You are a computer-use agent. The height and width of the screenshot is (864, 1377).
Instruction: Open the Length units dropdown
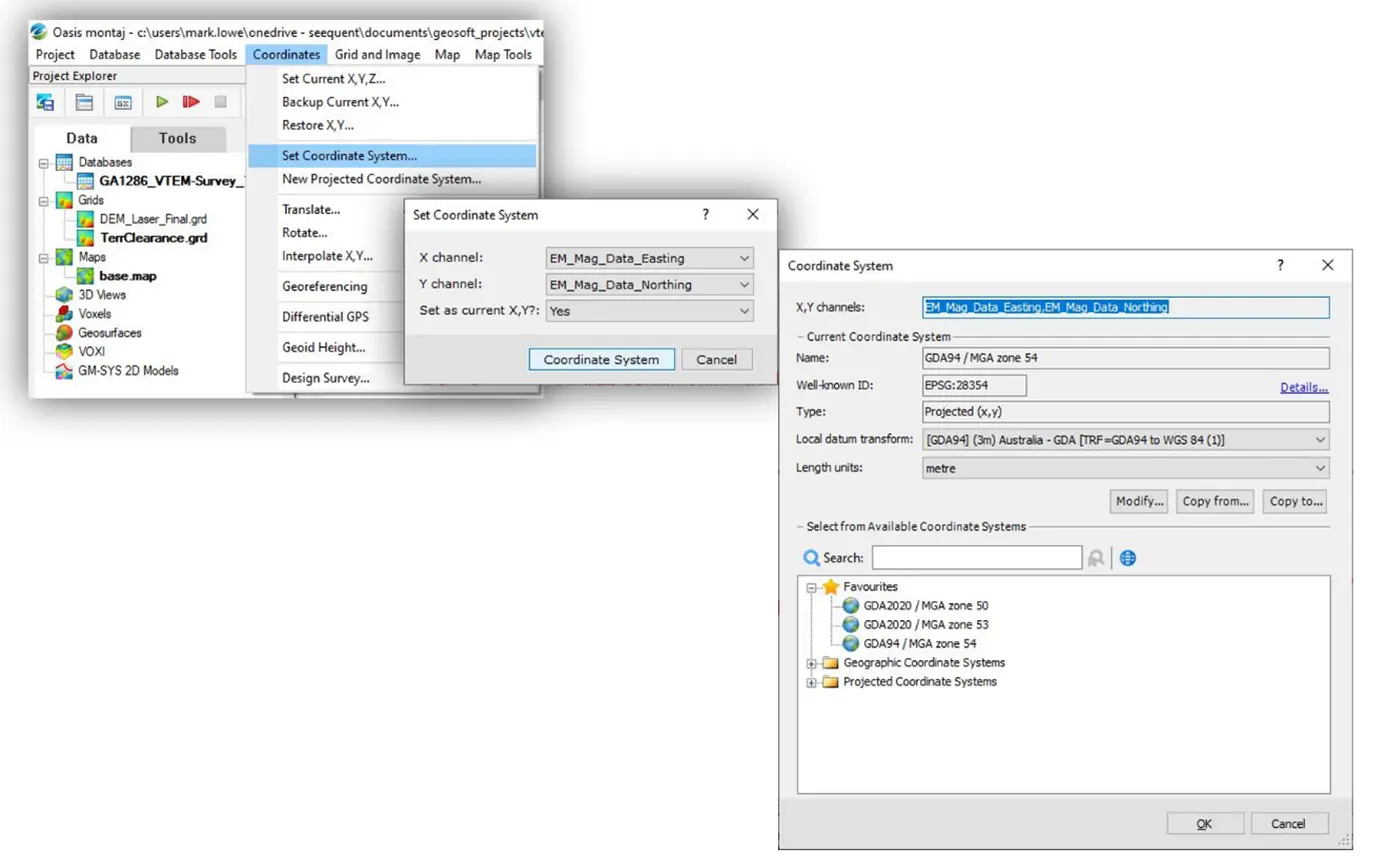[x=1320, y=468]
